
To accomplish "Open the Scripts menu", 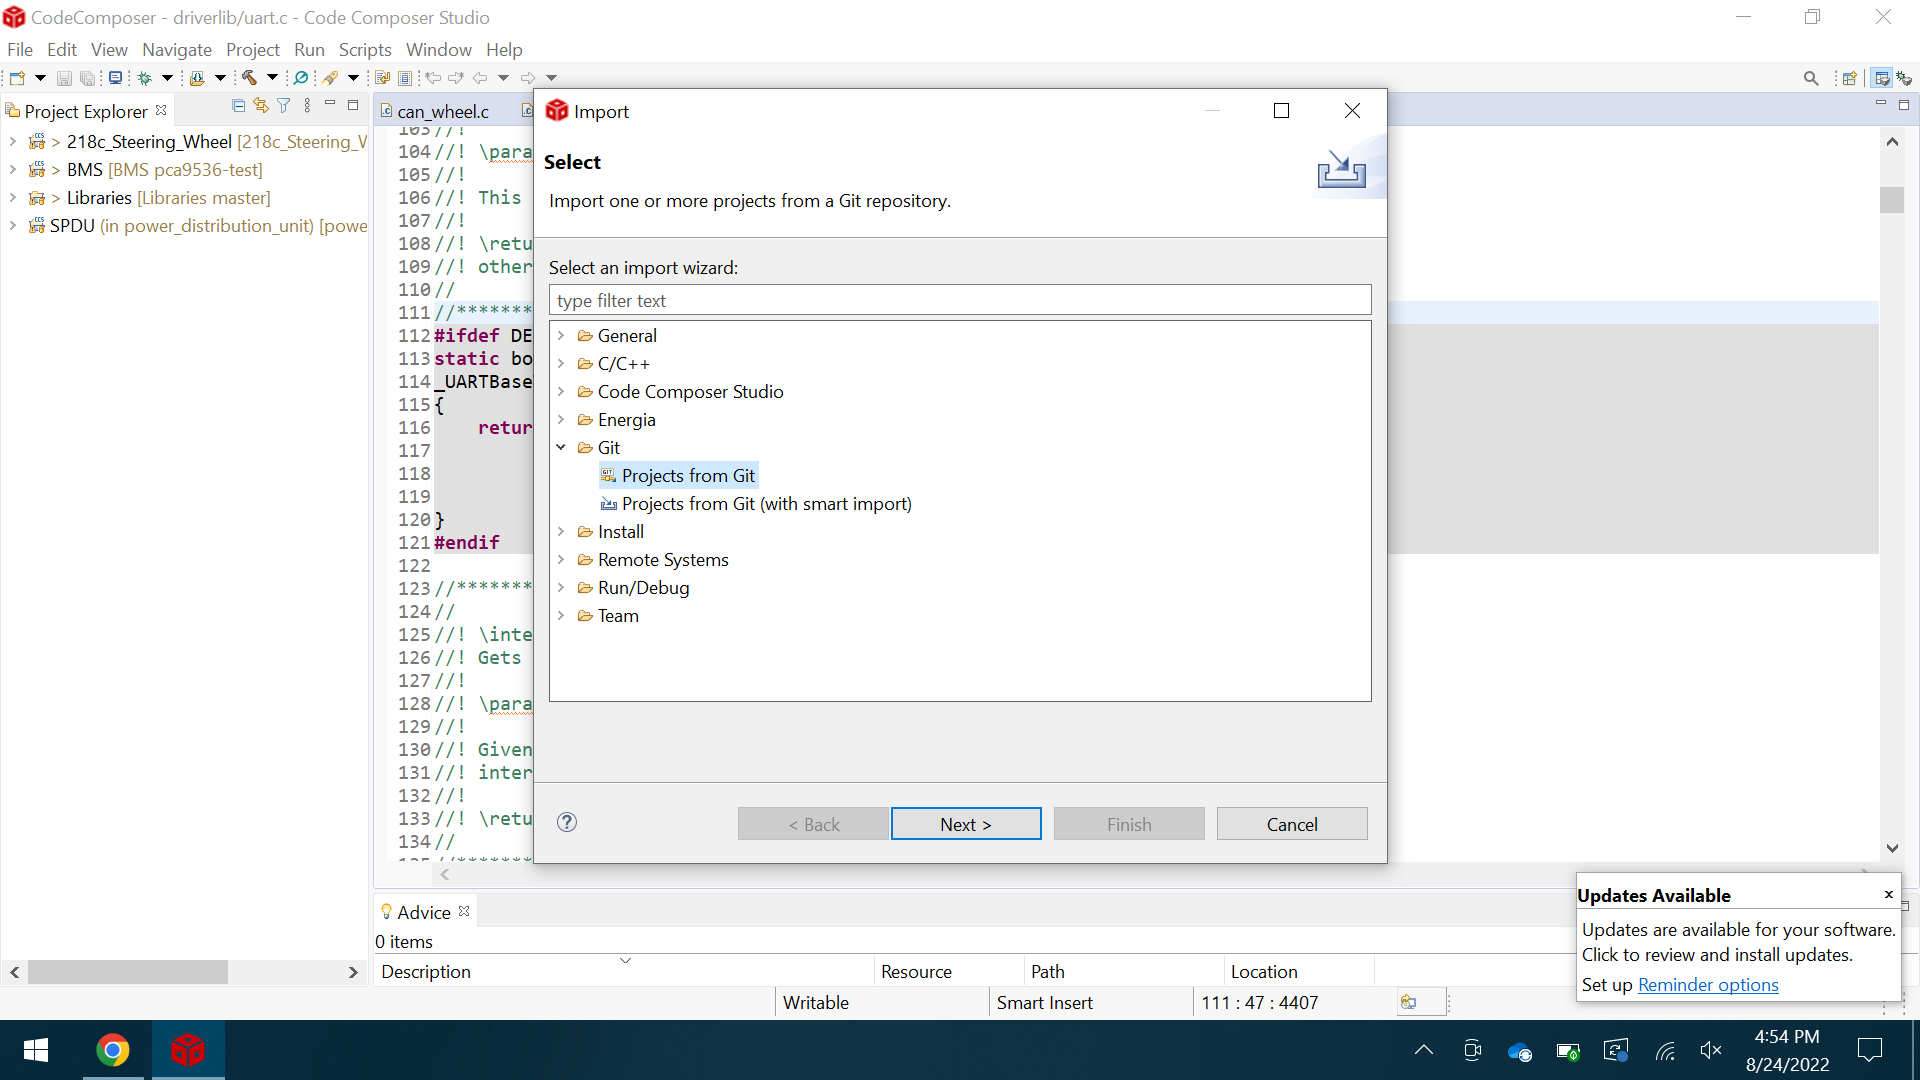I will 364,49.
